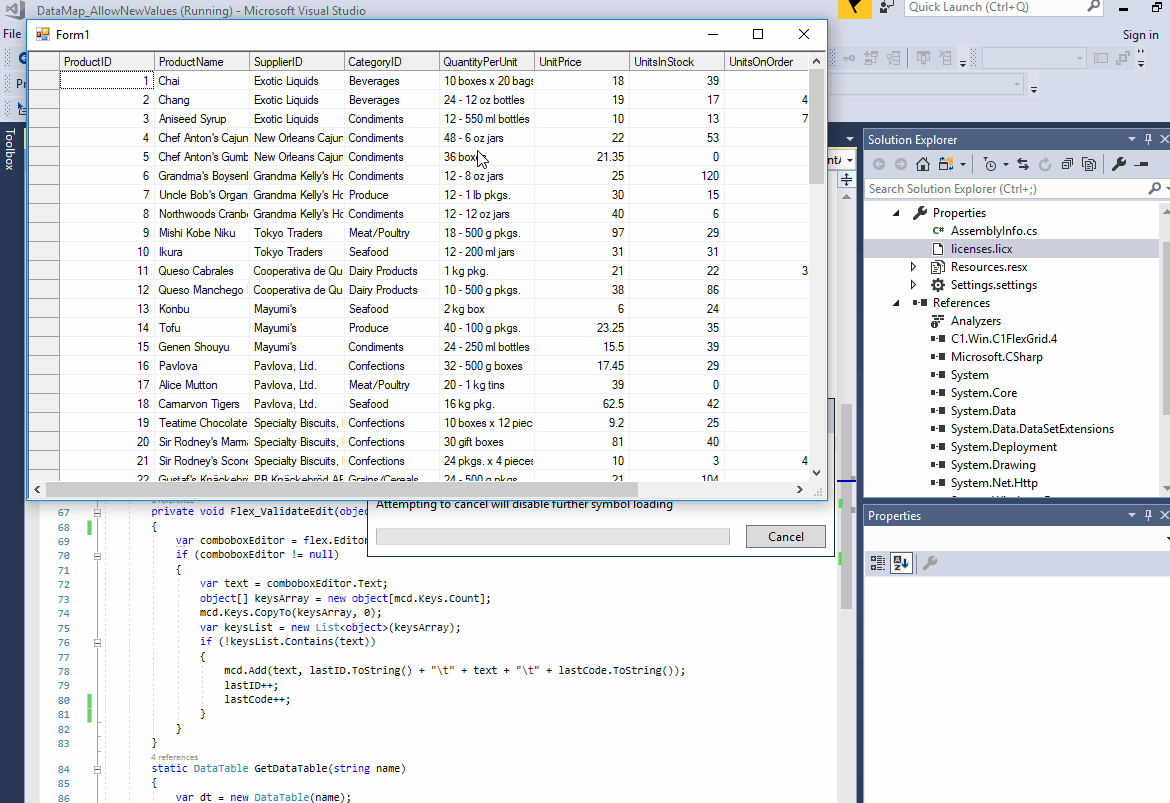Image resolution: width=1170 pixels, height=803 pixels.
Task: Sort grid by ProductName column header
Action: click(202, 61)
